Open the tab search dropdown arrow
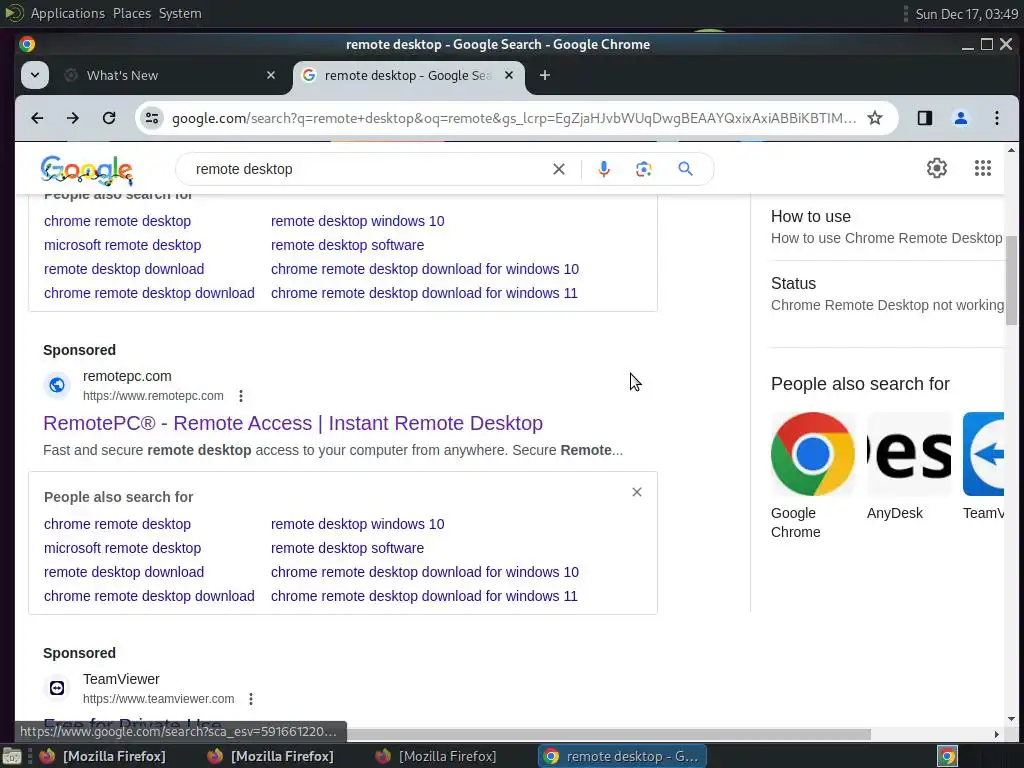This screenshot has height=768, width=1024. pyautogui.click(x=35, y=75)
